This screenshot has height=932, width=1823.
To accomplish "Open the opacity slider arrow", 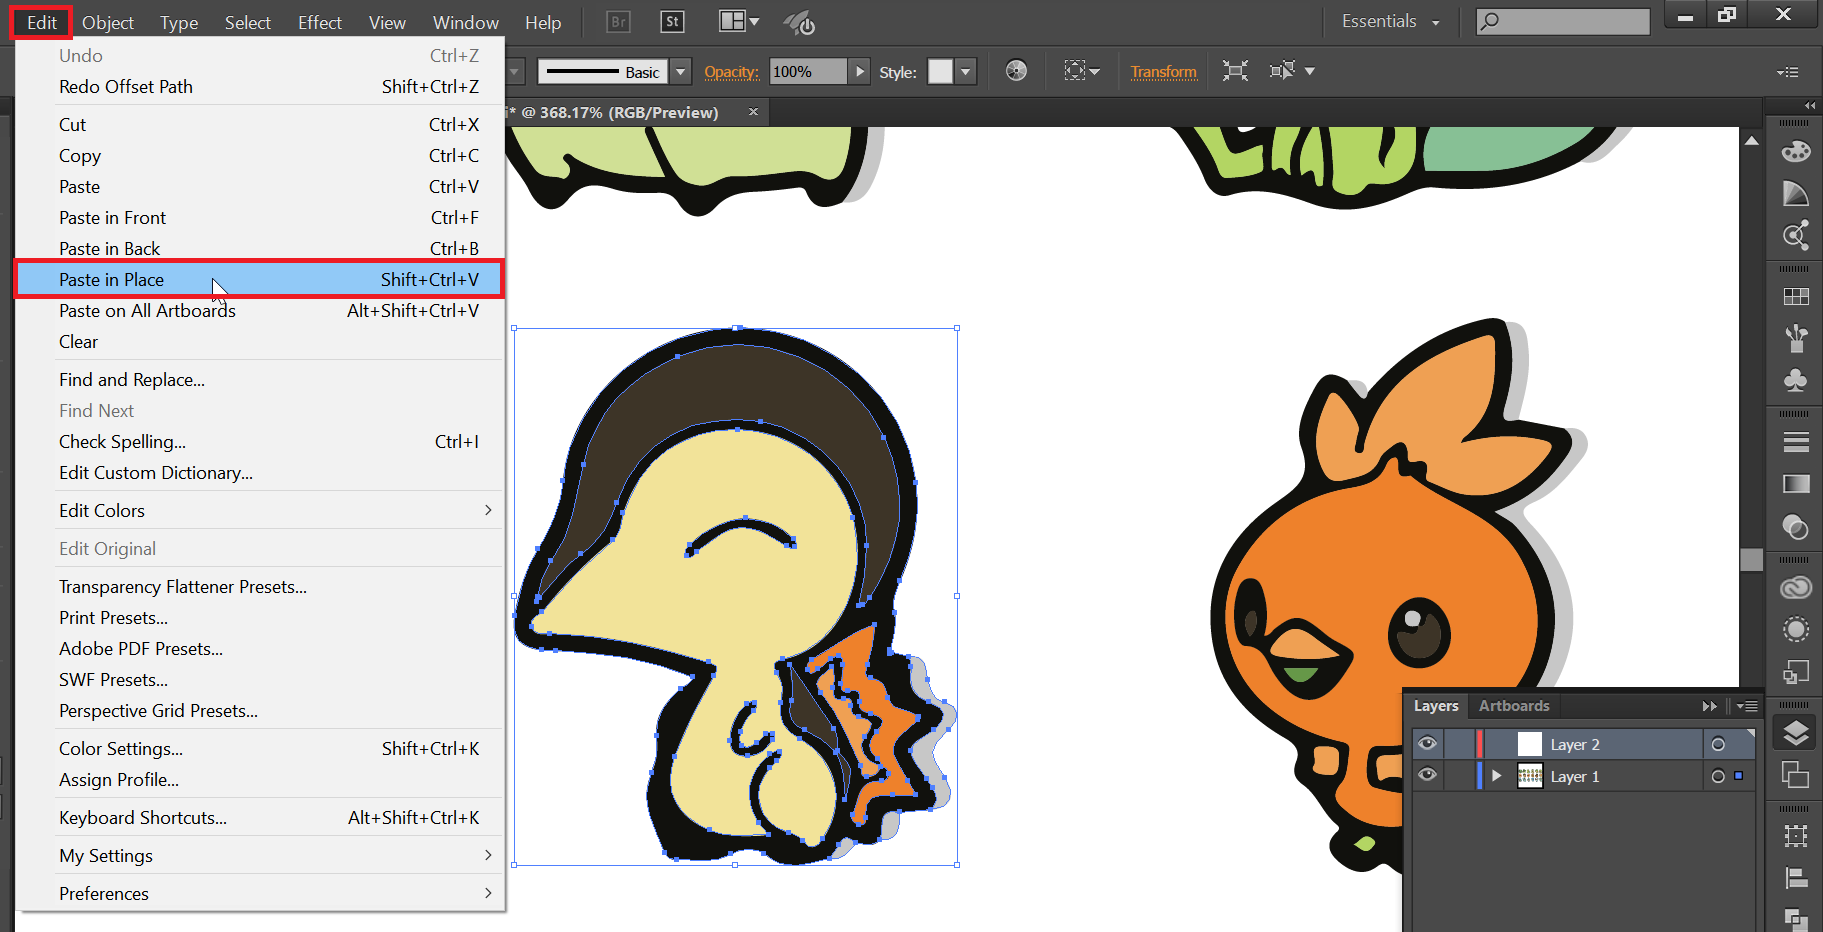I will (x=859, y=71).
